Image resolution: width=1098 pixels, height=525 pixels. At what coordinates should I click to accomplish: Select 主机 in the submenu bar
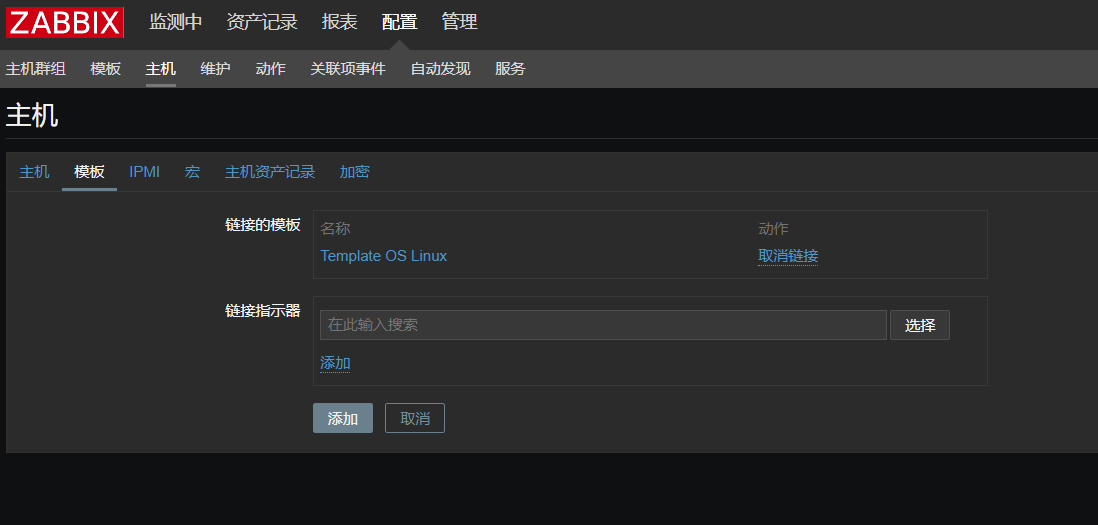click(x=160, y=69)
